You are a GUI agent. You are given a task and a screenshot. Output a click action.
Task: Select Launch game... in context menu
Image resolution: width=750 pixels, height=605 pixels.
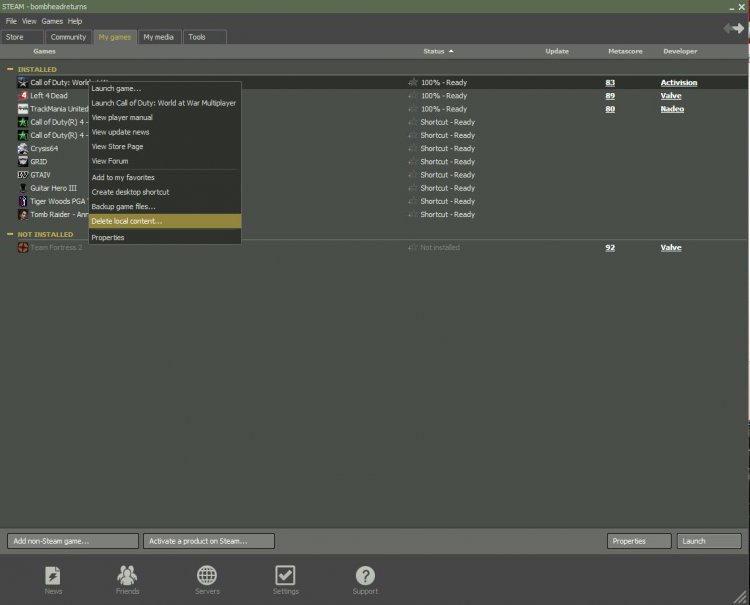pos(165,88)
